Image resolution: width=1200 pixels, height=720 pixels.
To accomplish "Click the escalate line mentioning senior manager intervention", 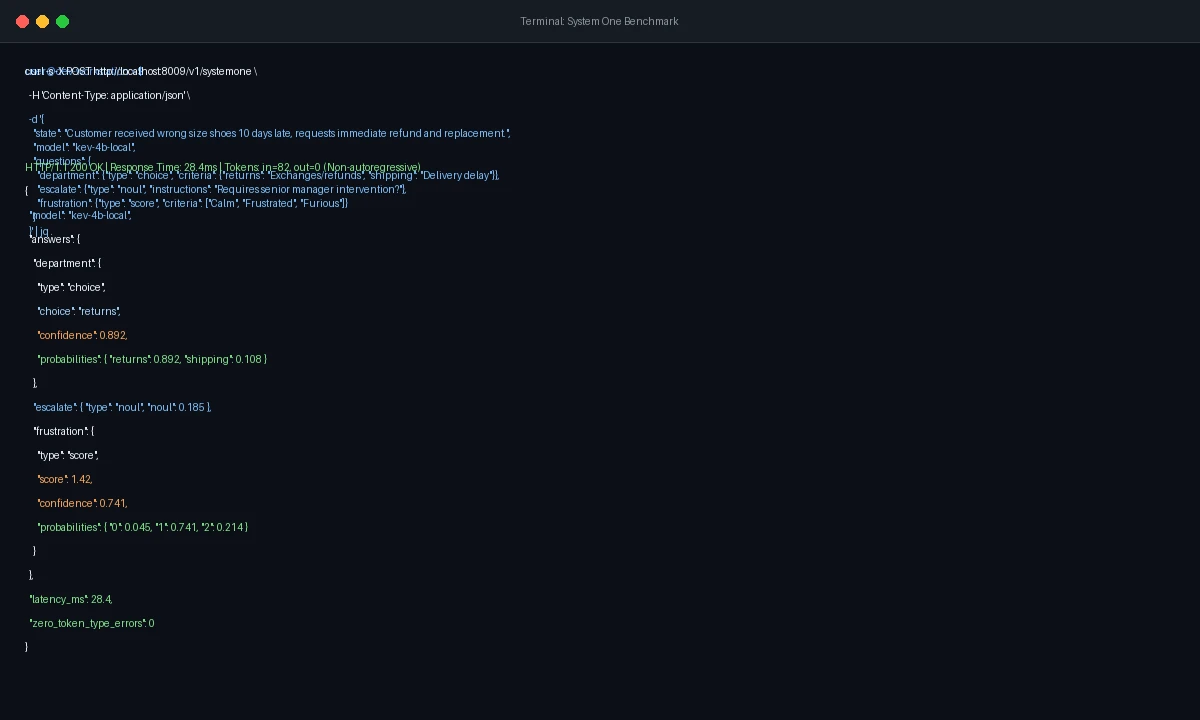I will [222, 189].
